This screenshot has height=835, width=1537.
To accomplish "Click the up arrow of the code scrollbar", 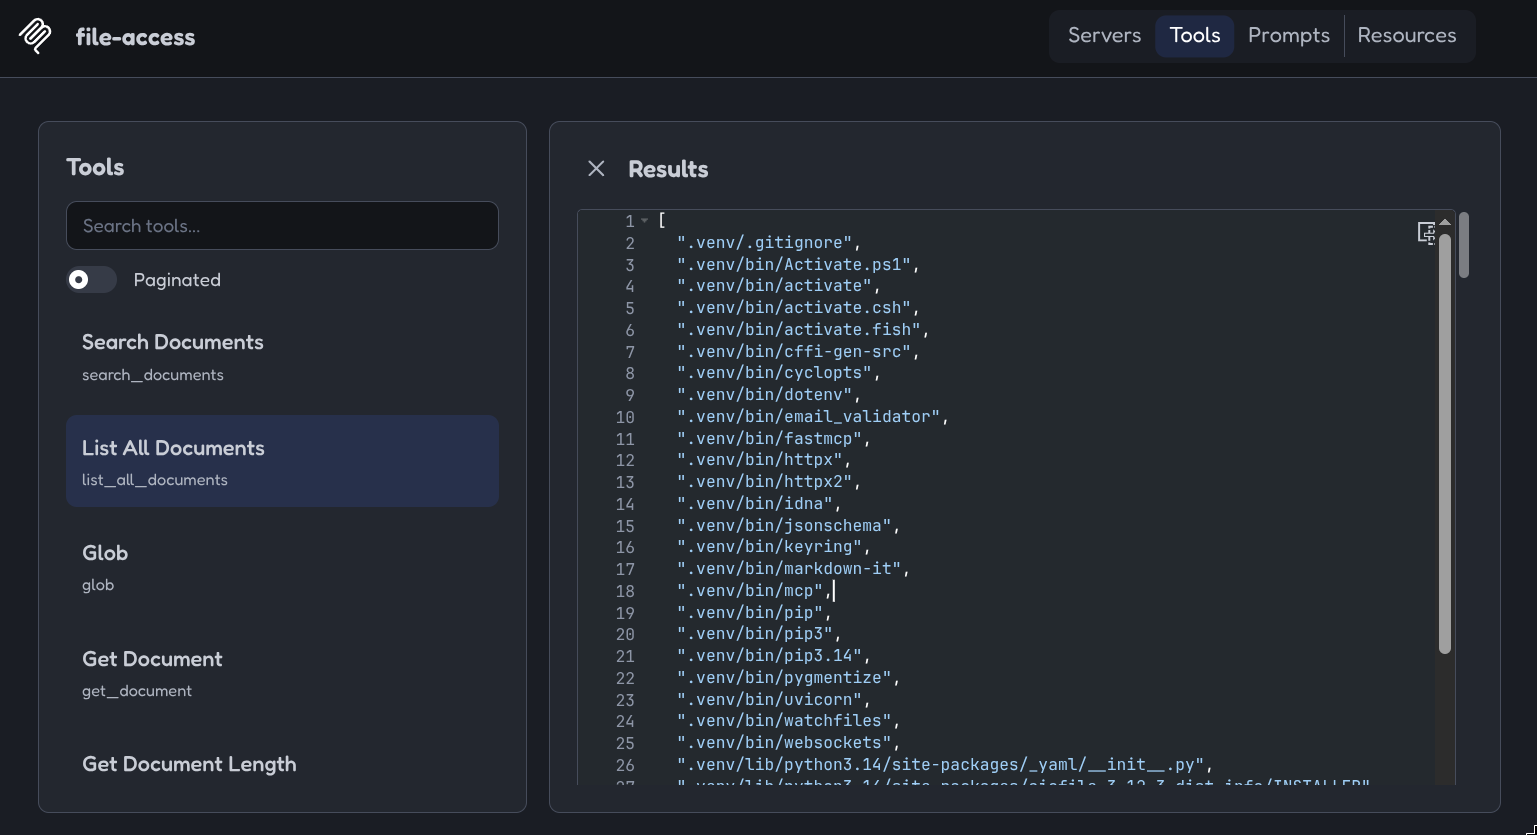I will click(x=1444, y=222).
